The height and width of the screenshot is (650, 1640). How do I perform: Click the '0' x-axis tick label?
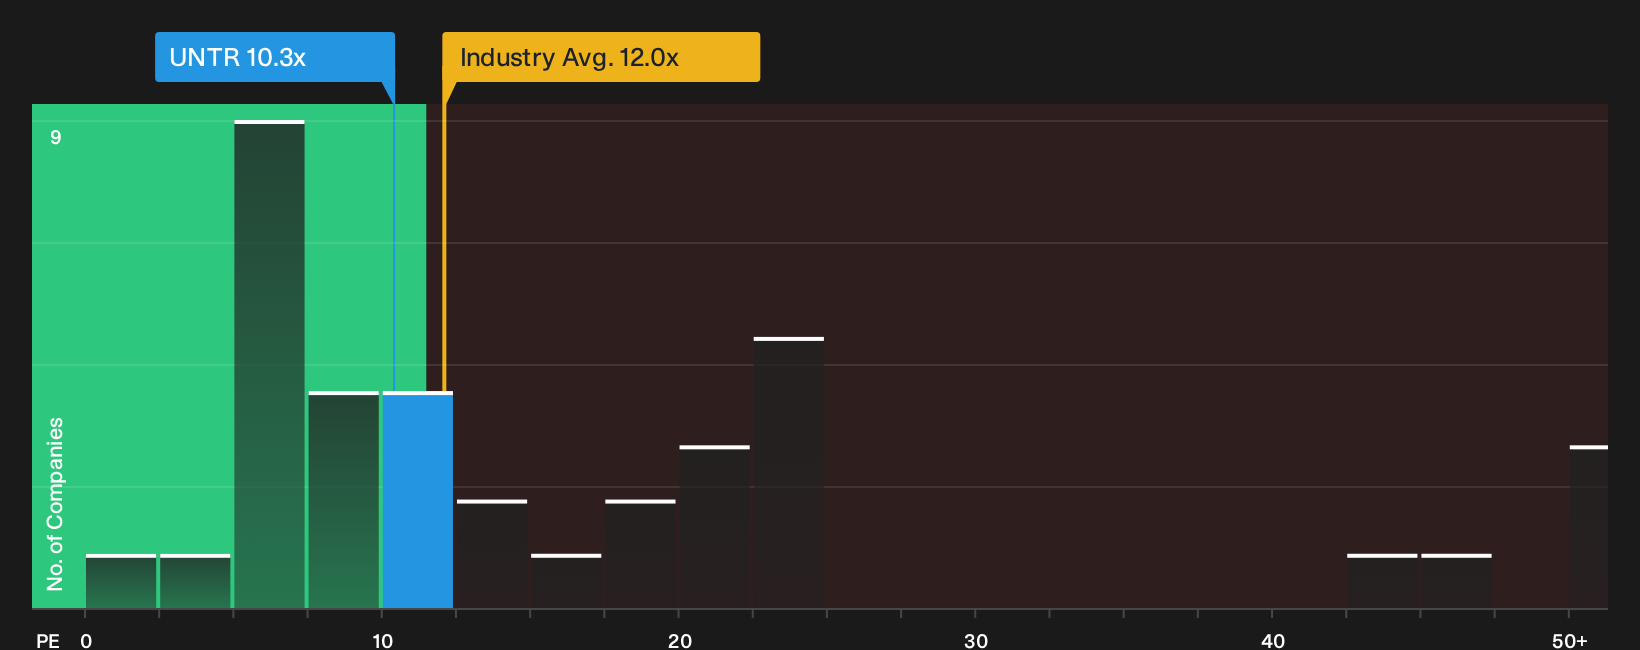[x=86, y=641]
